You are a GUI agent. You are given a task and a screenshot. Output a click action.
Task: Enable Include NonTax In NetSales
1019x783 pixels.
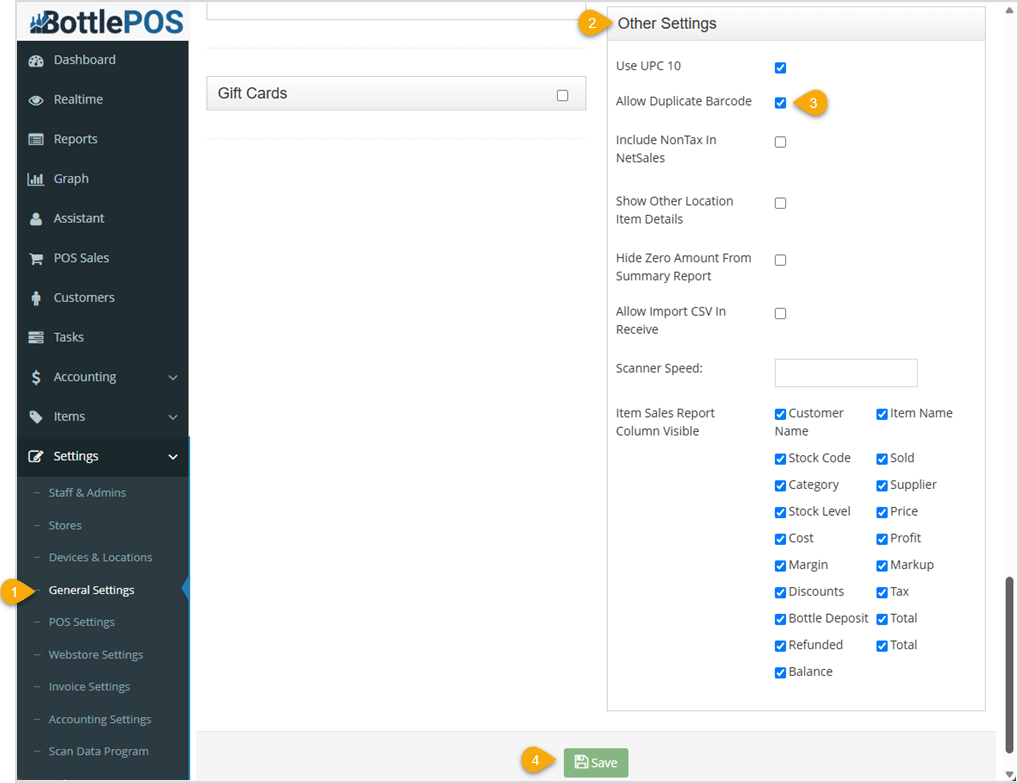point(780,141)
